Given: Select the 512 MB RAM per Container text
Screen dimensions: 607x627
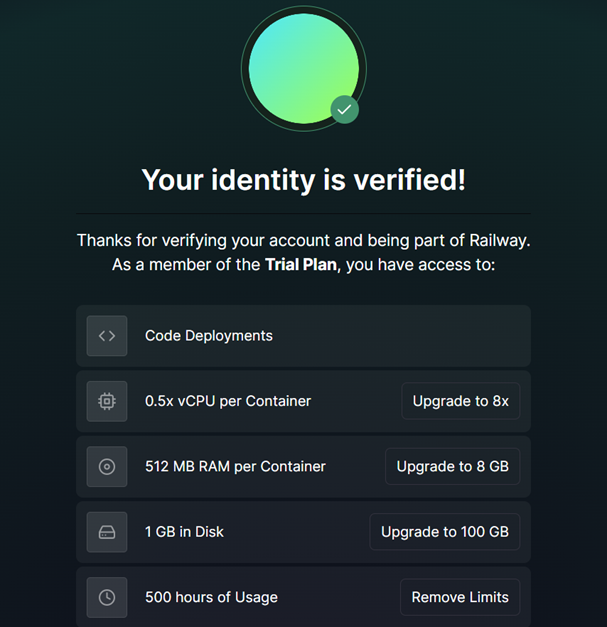Looking at the screenshot, I should click(236, 467).
